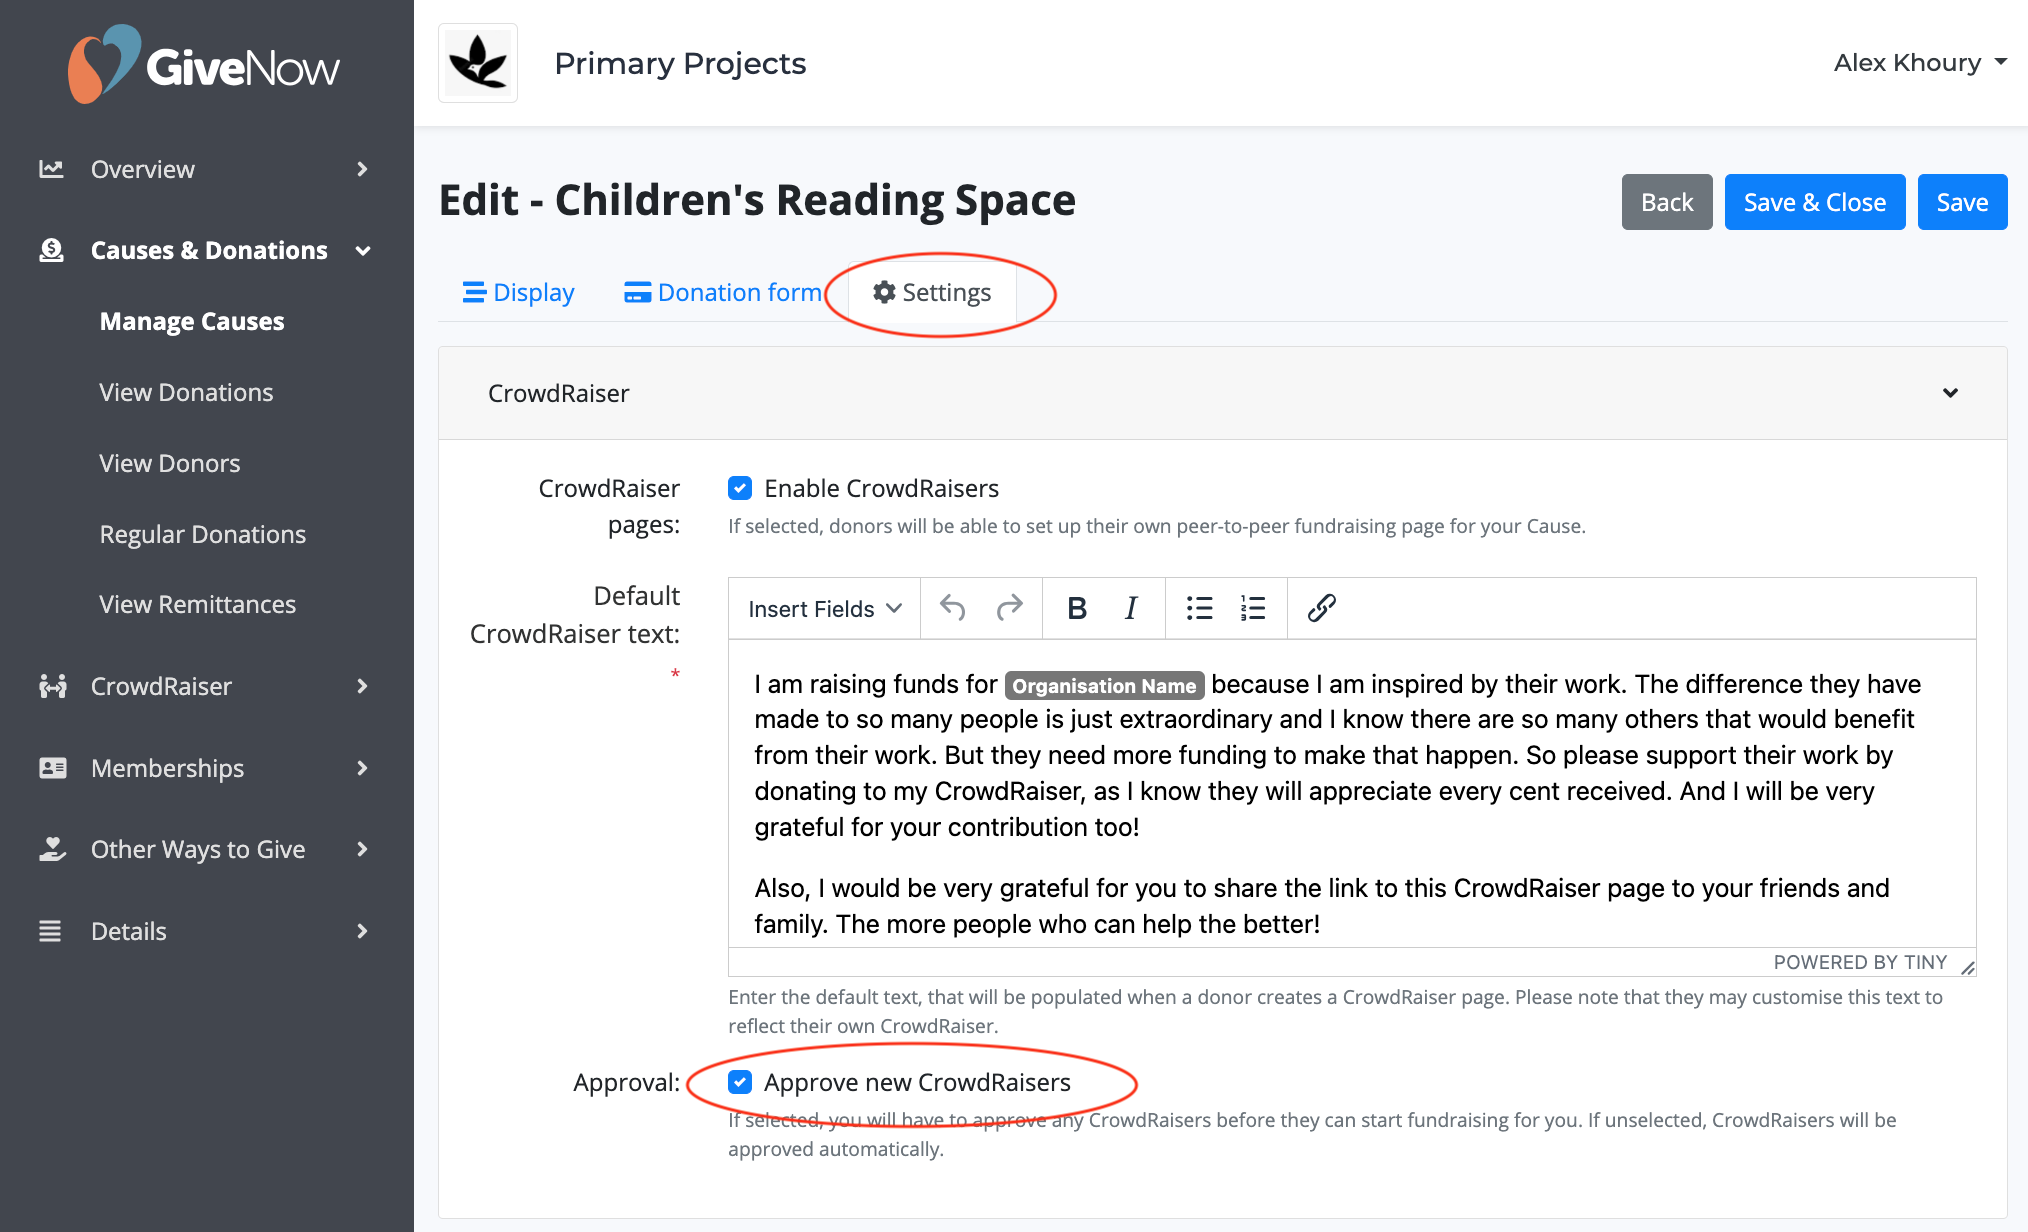The height and width of the screenshot is (1232, 2028).
Task: Click the Donation form card icon
Action: [637, 292]
